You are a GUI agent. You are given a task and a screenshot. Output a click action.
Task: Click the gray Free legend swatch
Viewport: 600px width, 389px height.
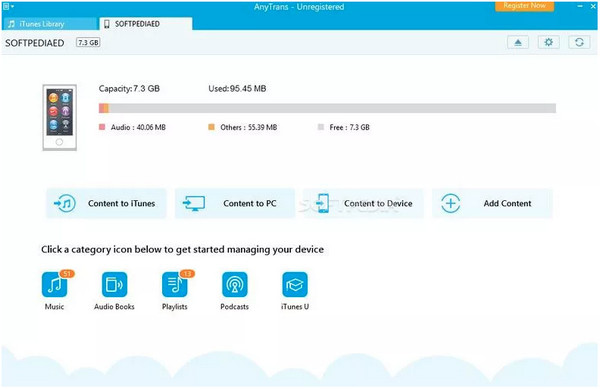click(x=321, y=127)
